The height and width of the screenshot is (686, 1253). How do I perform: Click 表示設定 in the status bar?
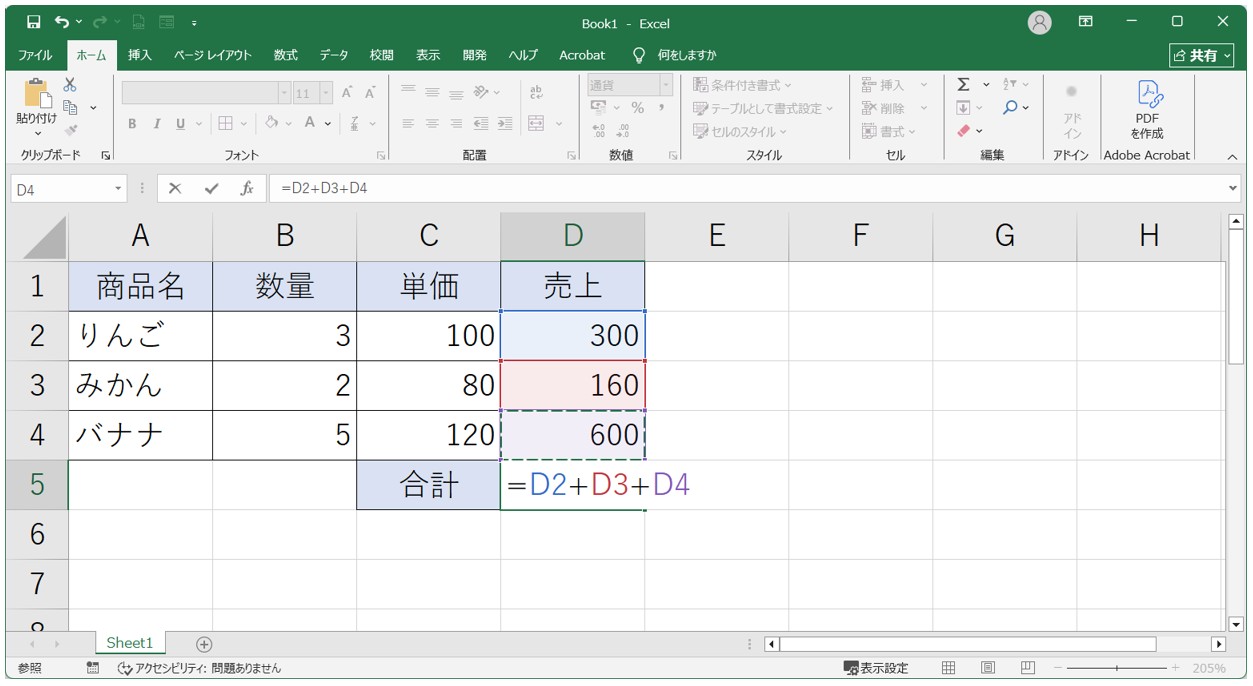pos(876,668)
